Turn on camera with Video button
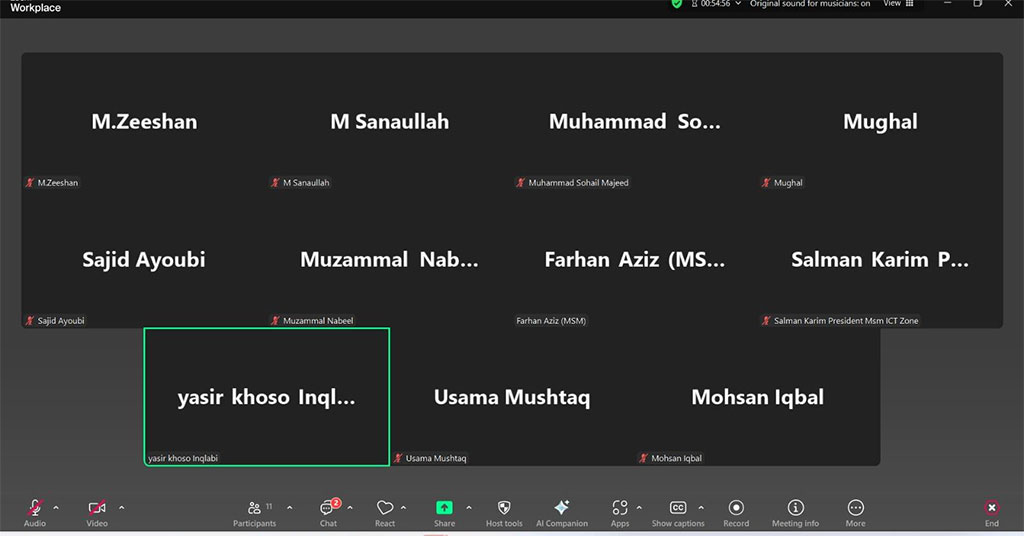 [97, 510]
